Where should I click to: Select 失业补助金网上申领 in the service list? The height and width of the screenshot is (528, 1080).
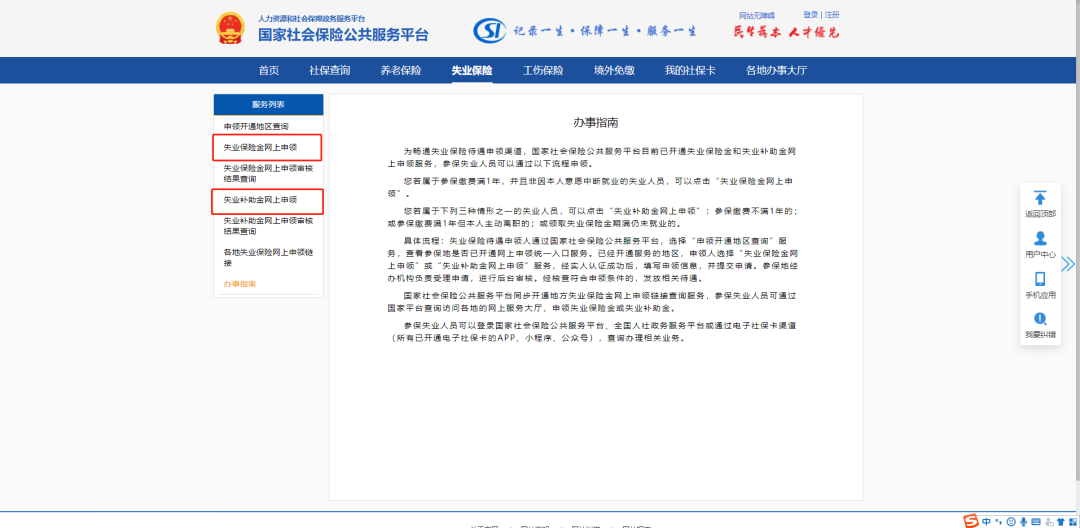260,200
